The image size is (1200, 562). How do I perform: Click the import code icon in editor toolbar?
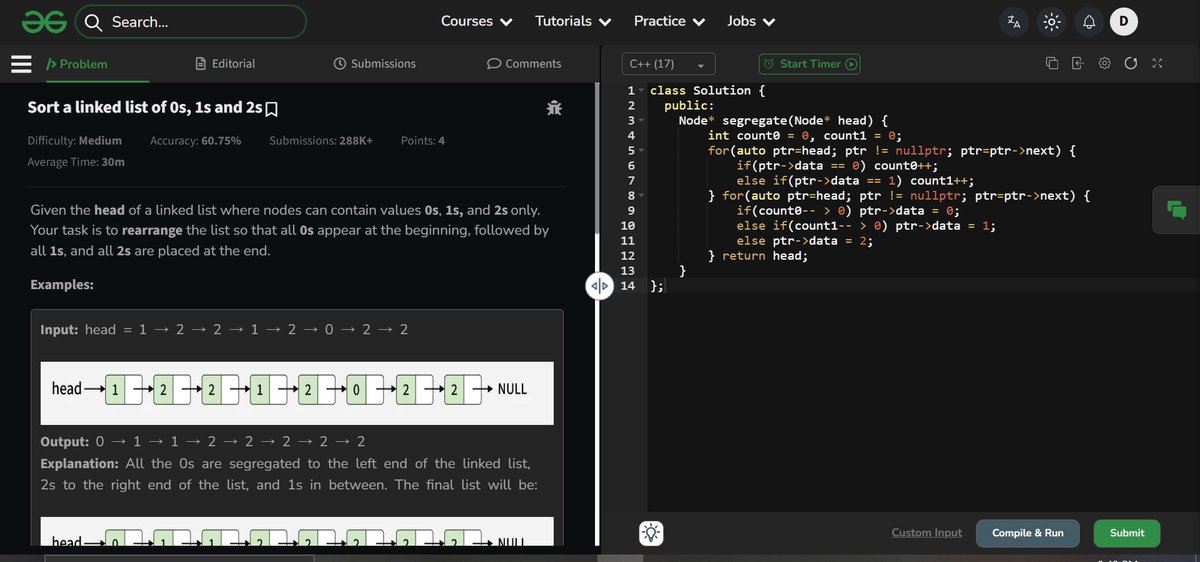click(1078, 63)
